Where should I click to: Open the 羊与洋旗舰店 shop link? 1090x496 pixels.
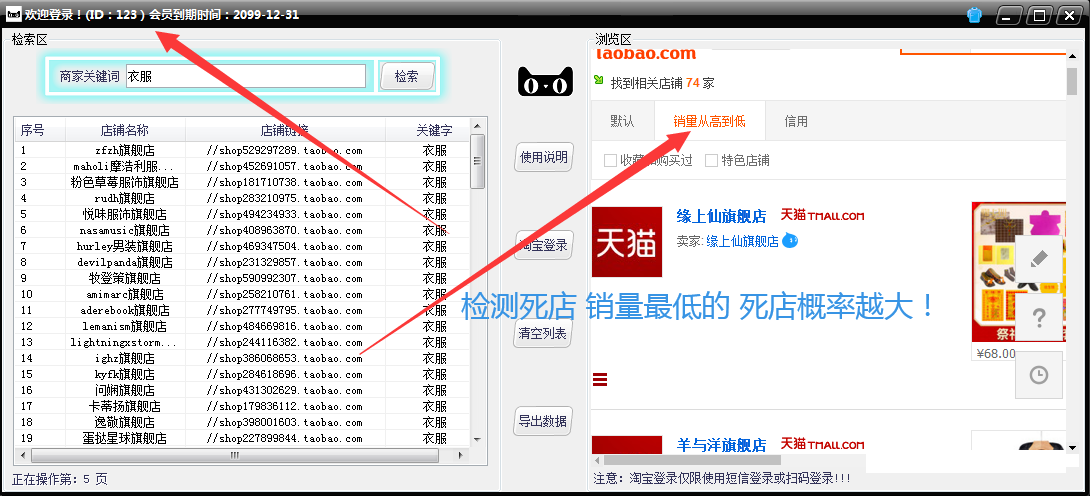point(722,445)
